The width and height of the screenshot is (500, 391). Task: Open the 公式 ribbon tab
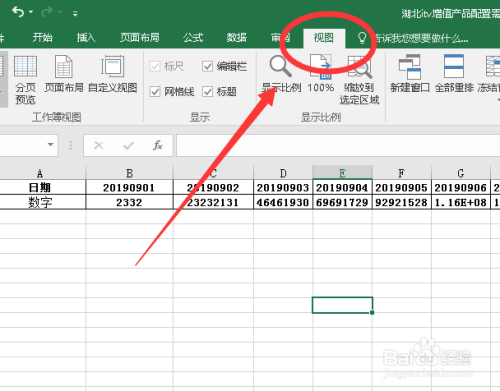click(193, 37)
